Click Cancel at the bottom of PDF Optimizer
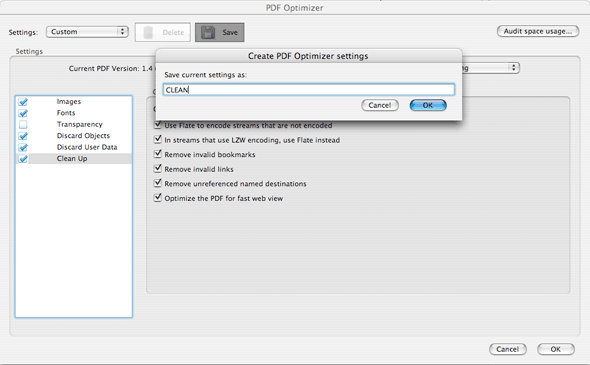This screenshot has width=590, height=365. click(508, 349)
